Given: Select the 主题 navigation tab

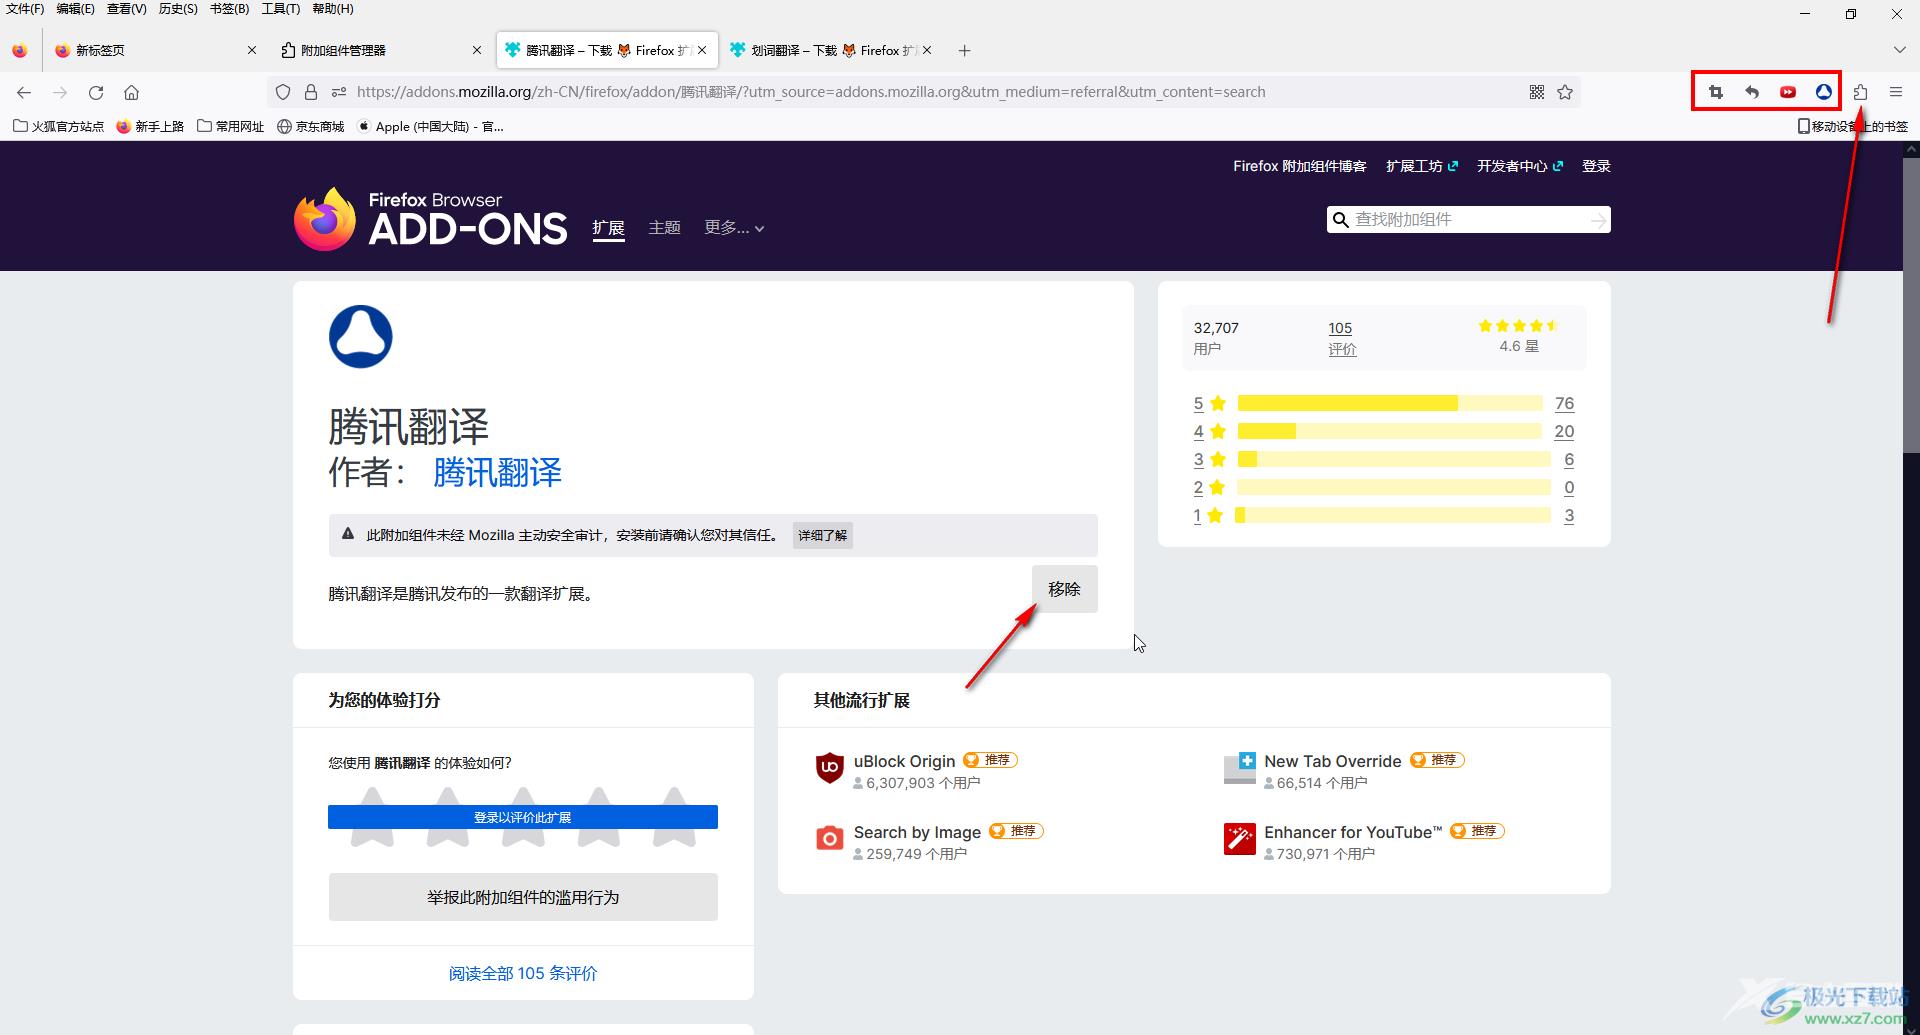Looking at the screenshot, I should pyautogui.click(x=664, y=228).
